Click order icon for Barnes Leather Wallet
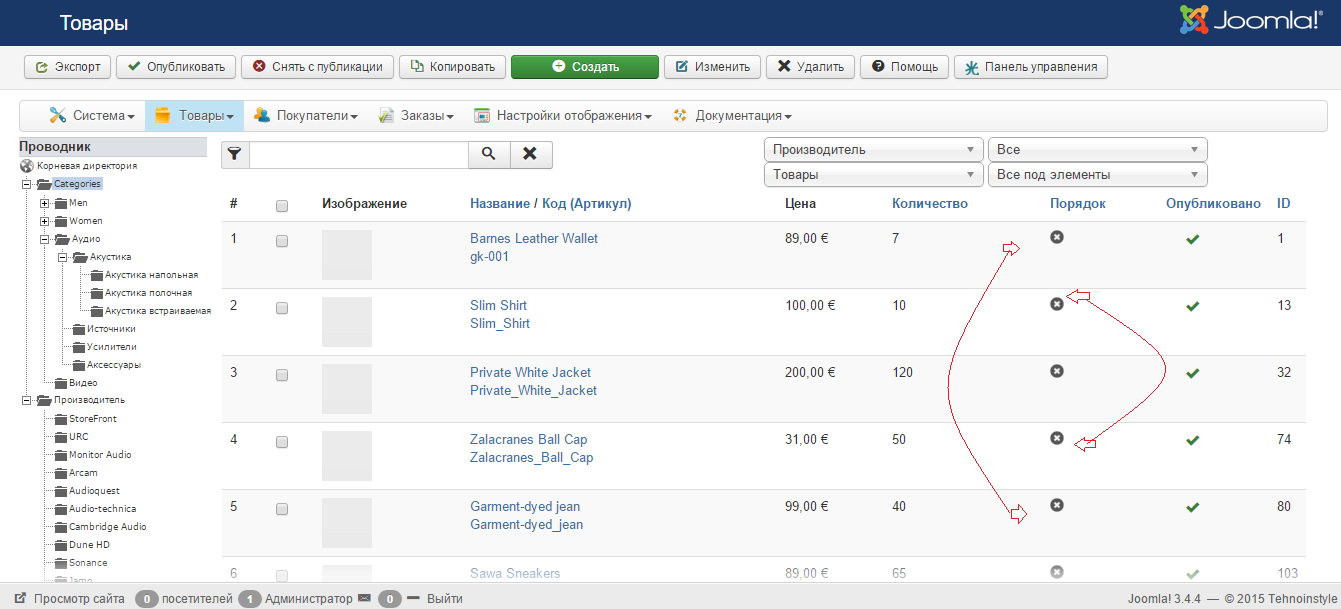Screen dimensions: 1341x609 pyautogui.click(x=1057, y=237)
